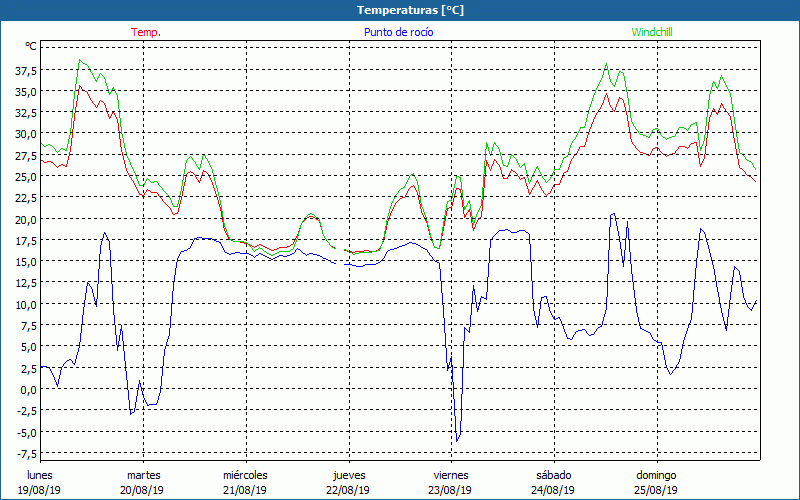Click the 'viernes' day label
This screenshot has height=500, width=800.
pyautogui.click(x=451, y=475)
